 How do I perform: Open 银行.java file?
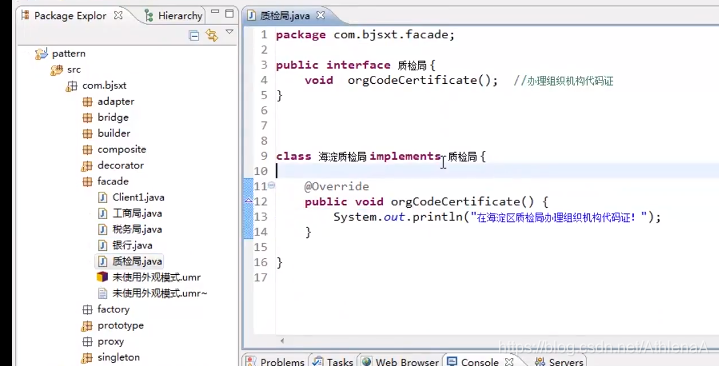pyautogui.click(x=132, y=245)
